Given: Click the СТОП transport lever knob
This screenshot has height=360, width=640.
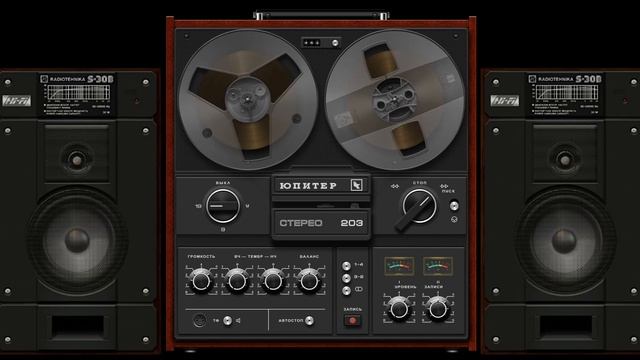Looking at the screenshot, I should click(x=419, y=206).
